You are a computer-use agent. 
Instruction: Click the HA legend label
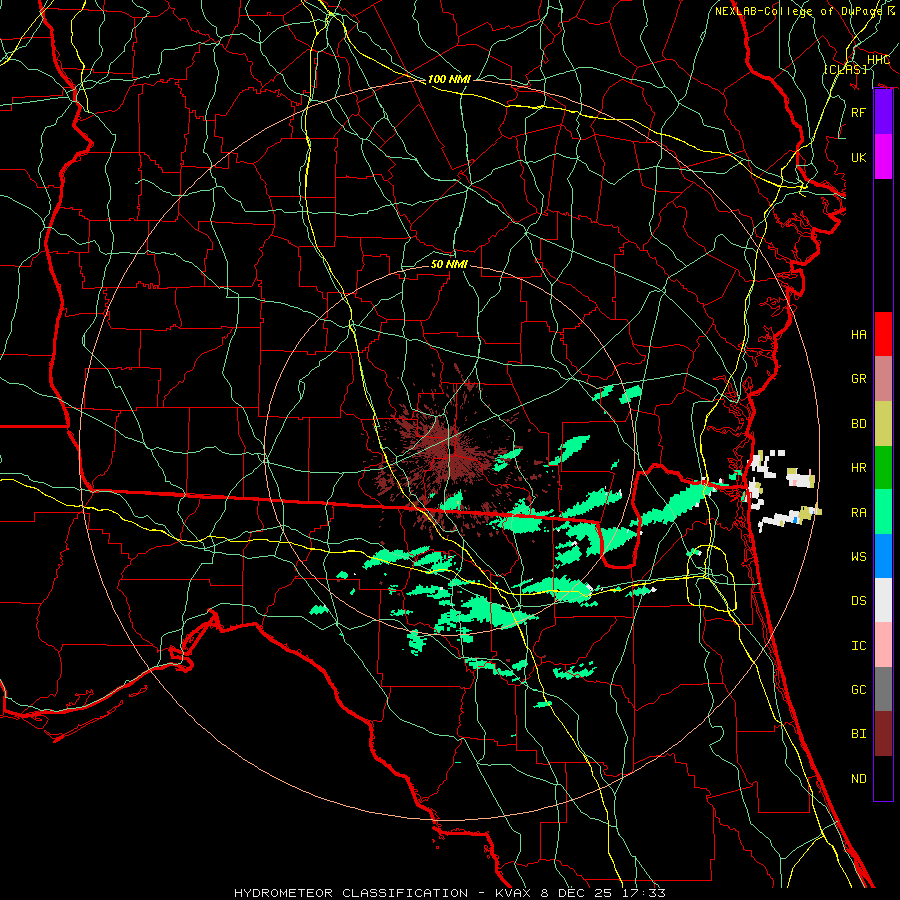[858, 335]
